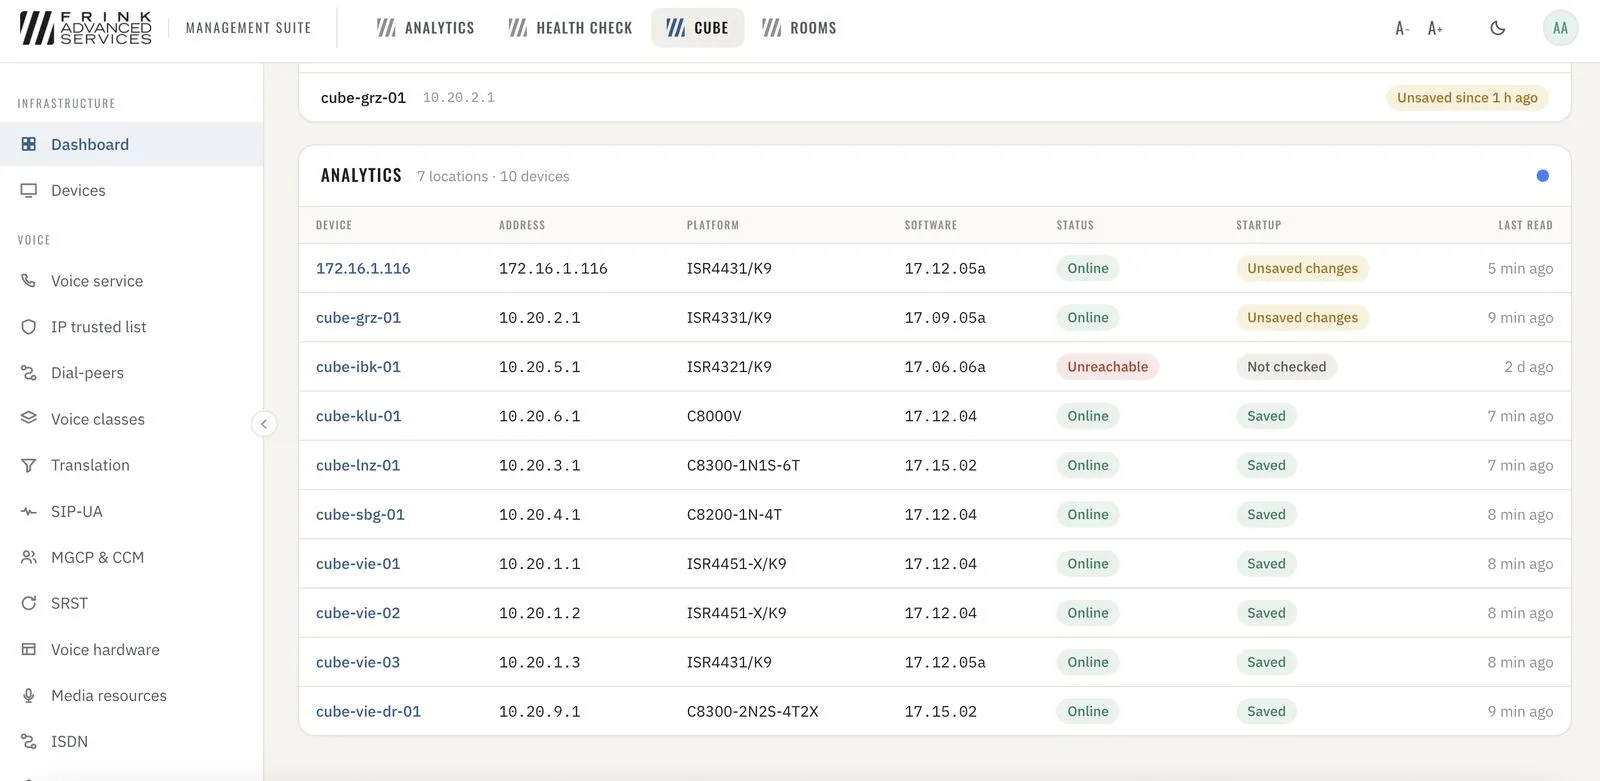The image size is (1600, 781).
Task: Click the Unsaved changes badge for cube-grz-01
Action: 1302,318
